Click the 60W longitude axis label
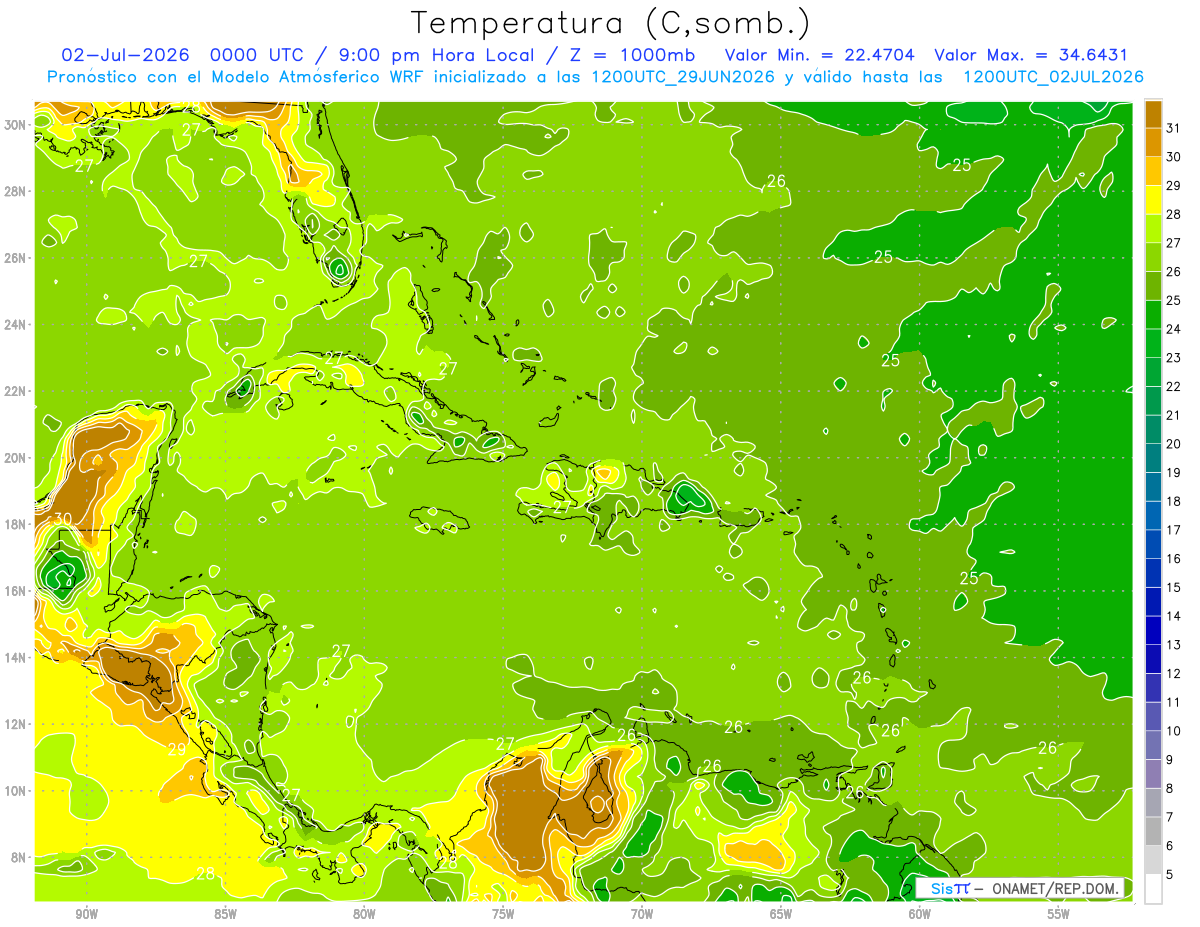The width and height of the screenshot is (1200, 927). click(x=920, y=914)
